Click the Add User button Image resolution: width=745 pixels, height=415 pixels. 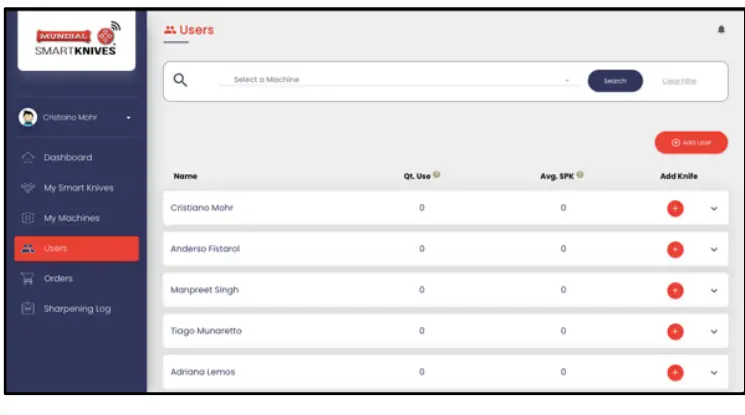click(x=691, y=143)
